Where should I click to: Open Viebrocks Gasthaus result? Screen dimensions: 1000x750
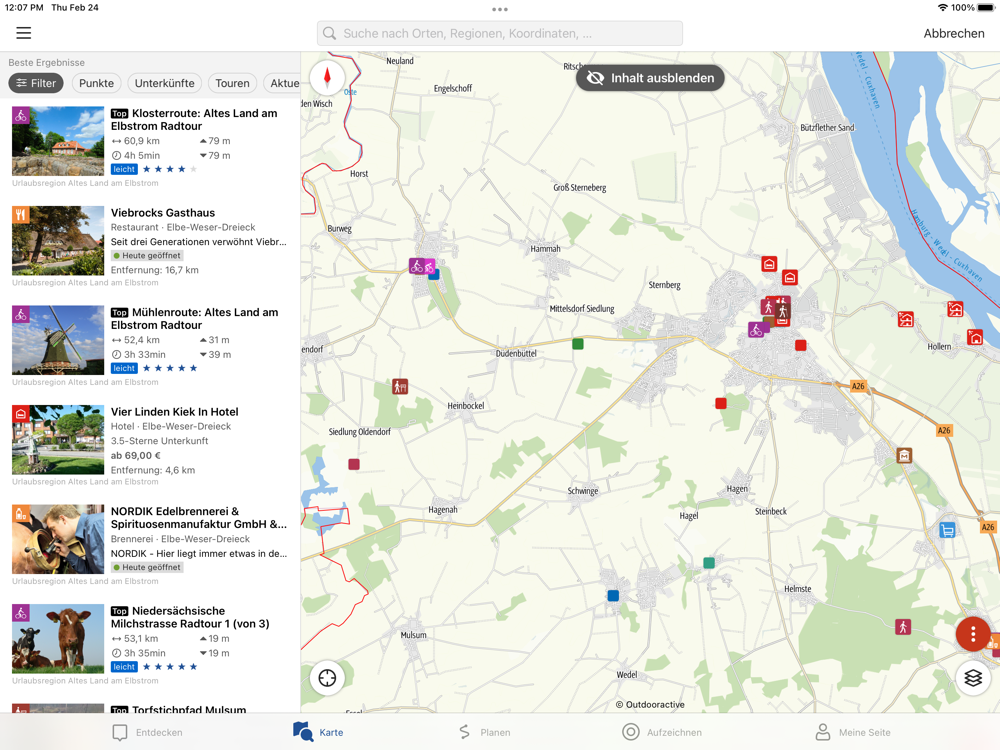[x=150, y=246]
